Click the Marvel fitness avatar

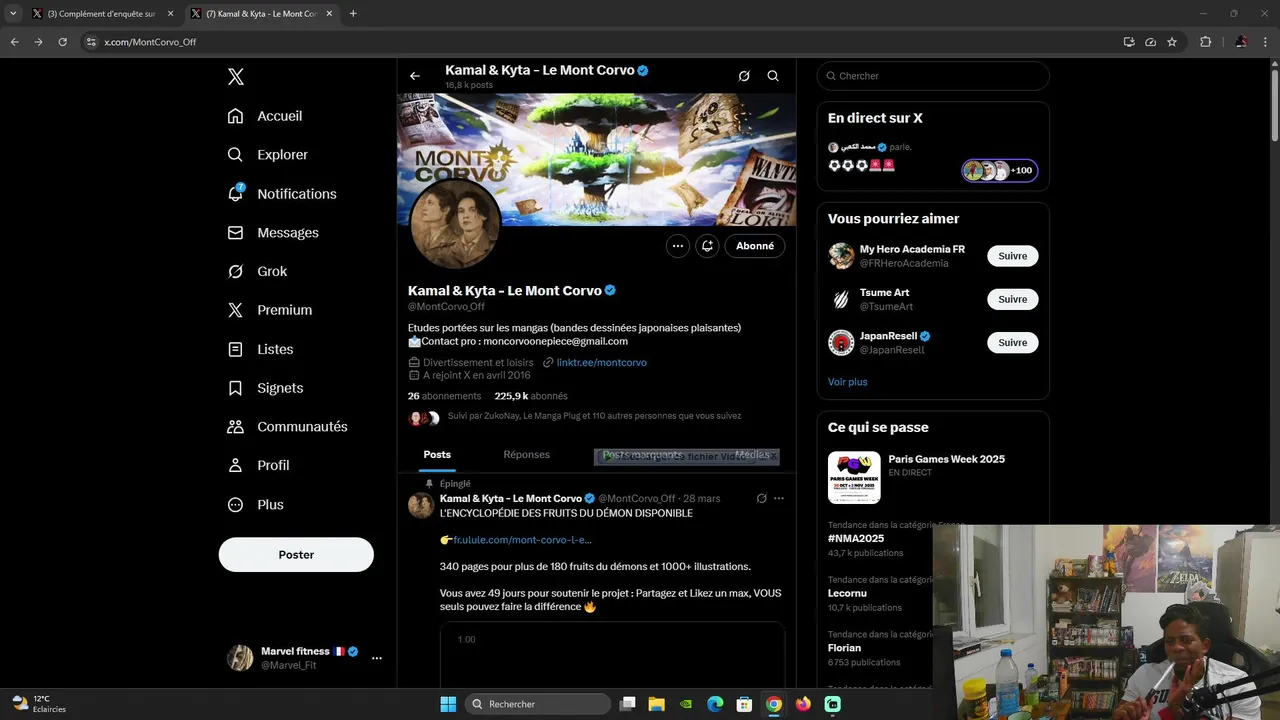[x=240, y=658]
